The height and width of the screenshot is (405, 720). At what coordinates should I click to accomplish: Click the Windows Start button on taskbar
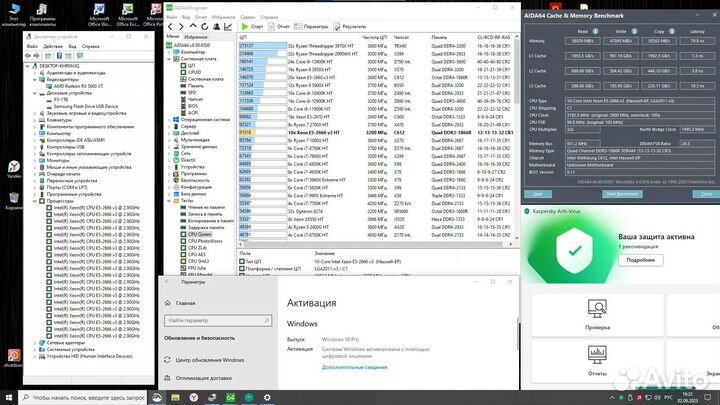tap(9, 397)
